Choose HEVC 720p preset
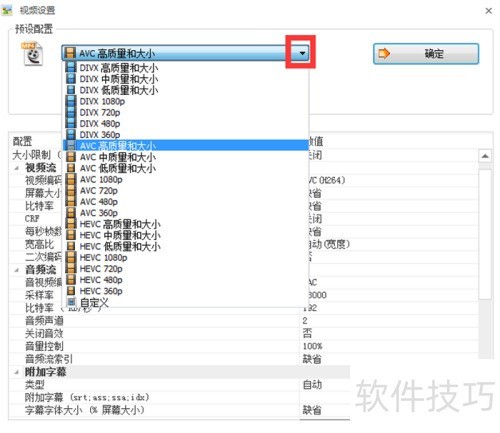 (x=186, y=269)
